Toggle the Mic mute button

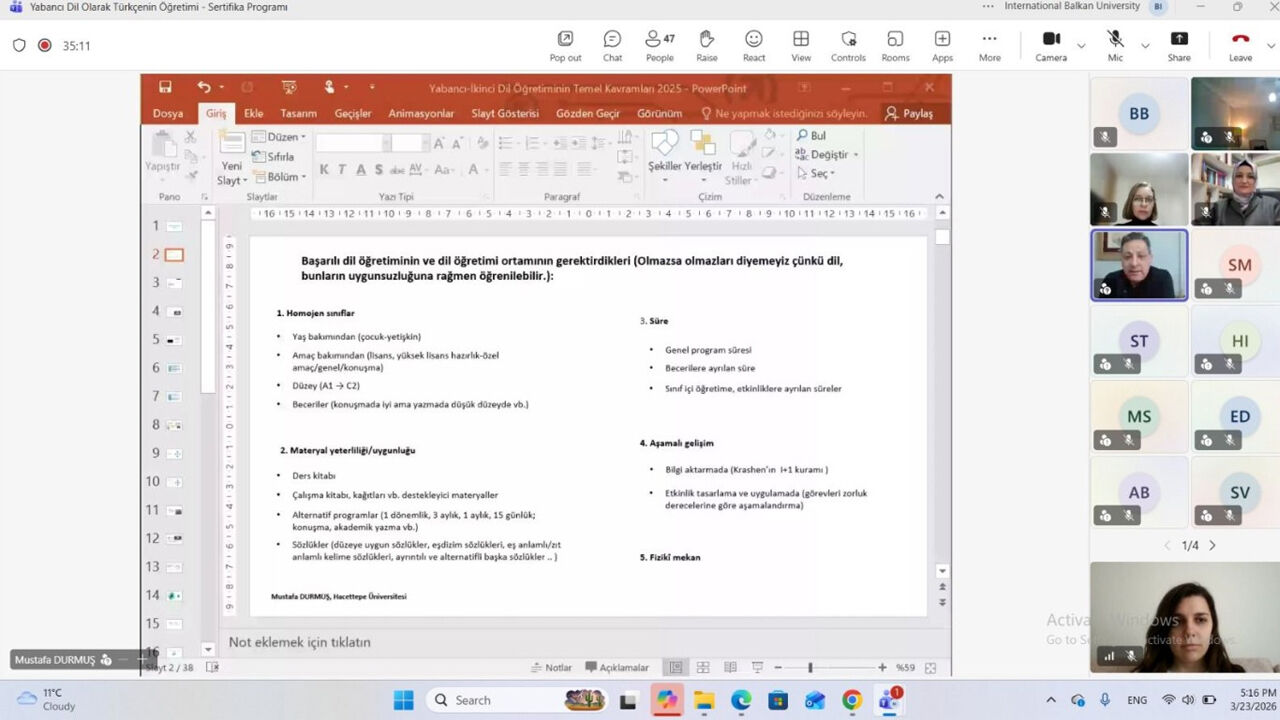click(1115, 45)
